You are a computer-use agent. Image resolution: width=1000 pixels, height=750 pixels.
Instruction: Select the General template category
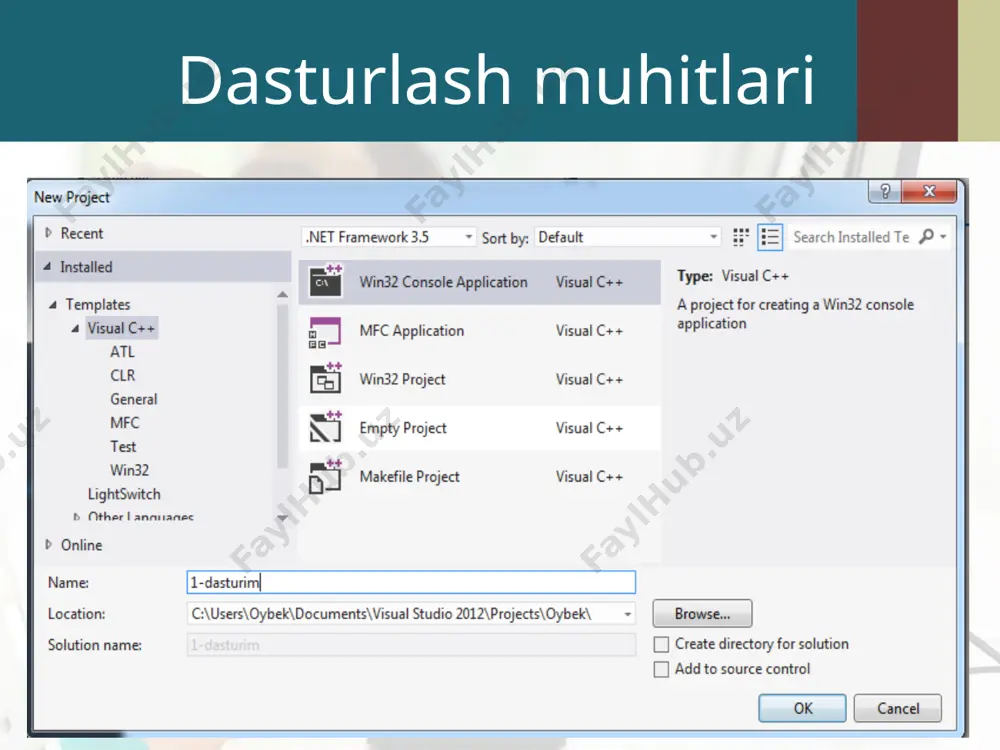point(133,399)
